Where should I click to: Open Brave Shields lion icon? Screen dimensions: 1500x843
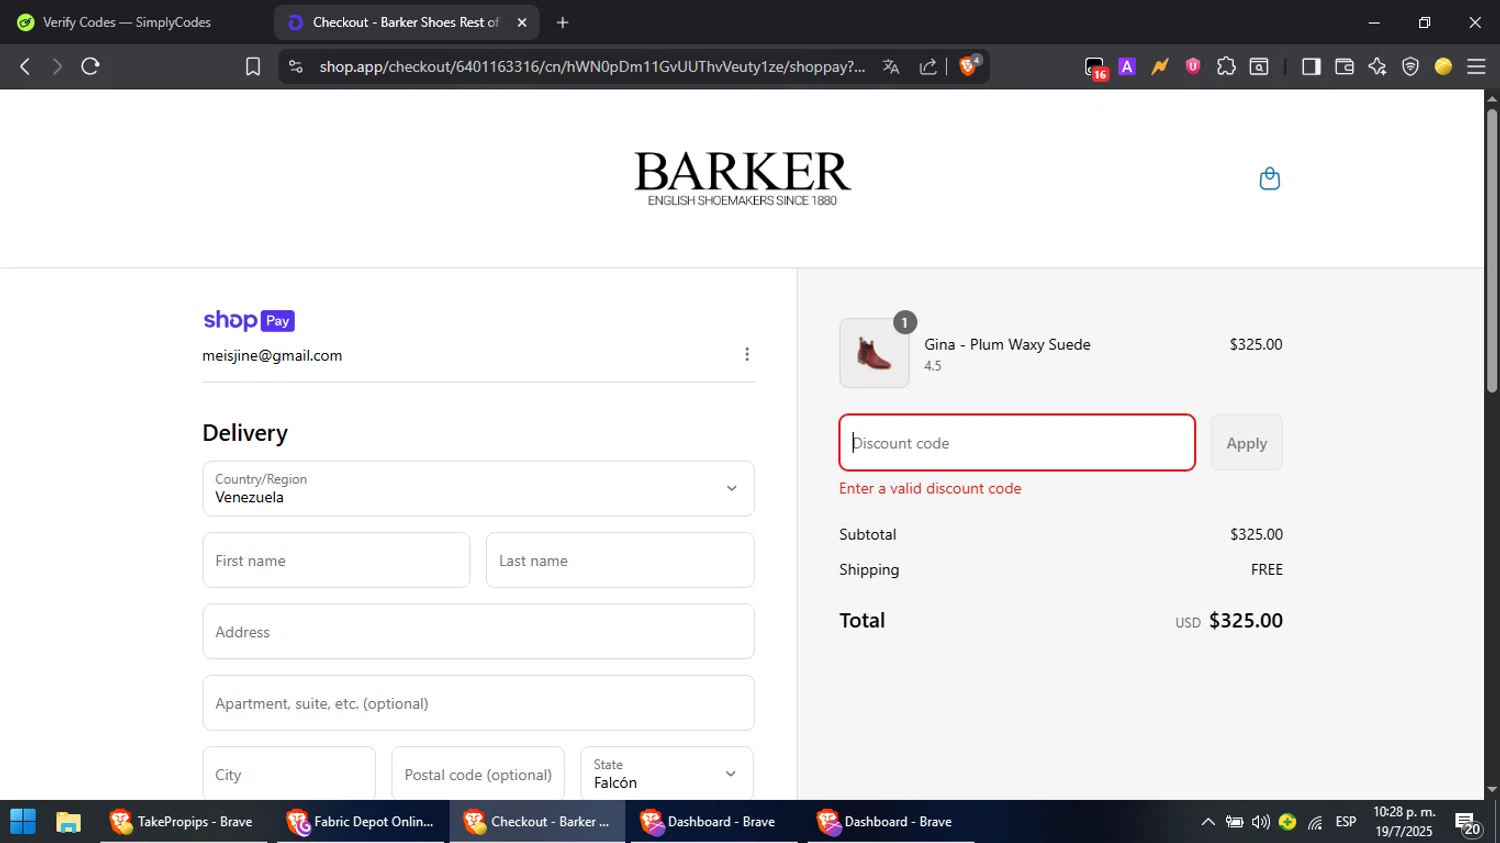click(x=969, y=66)
